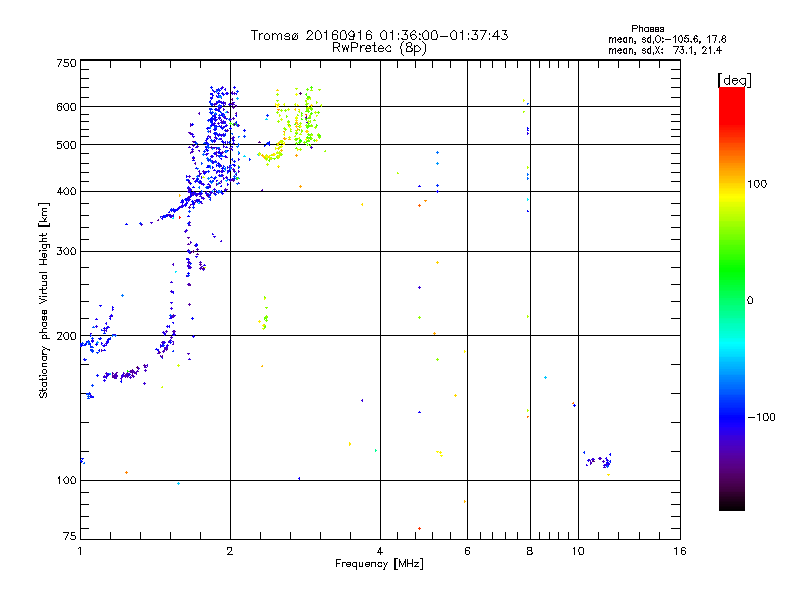Click the Phases heading text
Viewport: 800px width, 600px height.
click(x=647, y=29)
